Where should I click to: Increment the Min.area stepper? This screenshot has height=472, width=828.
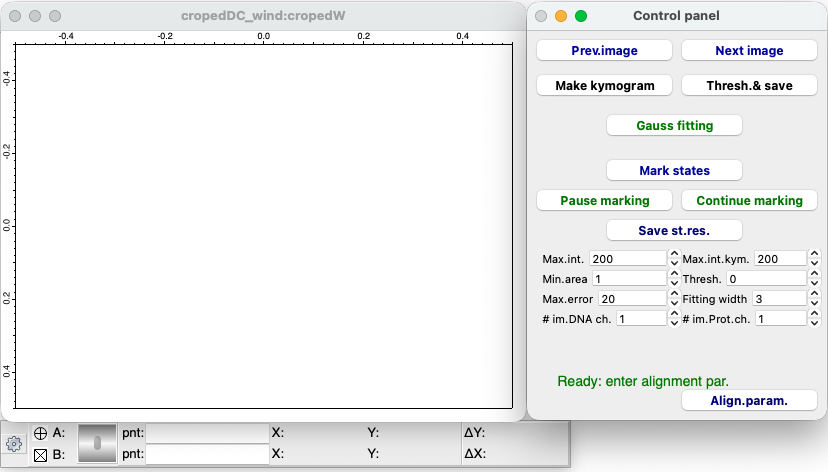click(674, 274)
